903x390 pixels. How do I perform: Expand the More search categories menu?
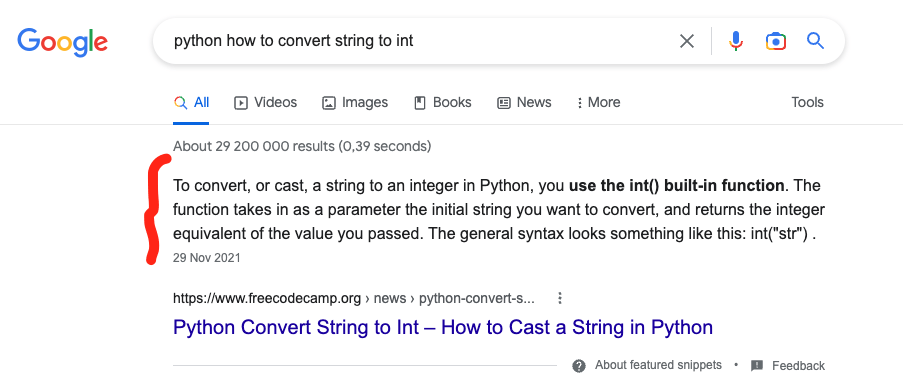[598, 103]
